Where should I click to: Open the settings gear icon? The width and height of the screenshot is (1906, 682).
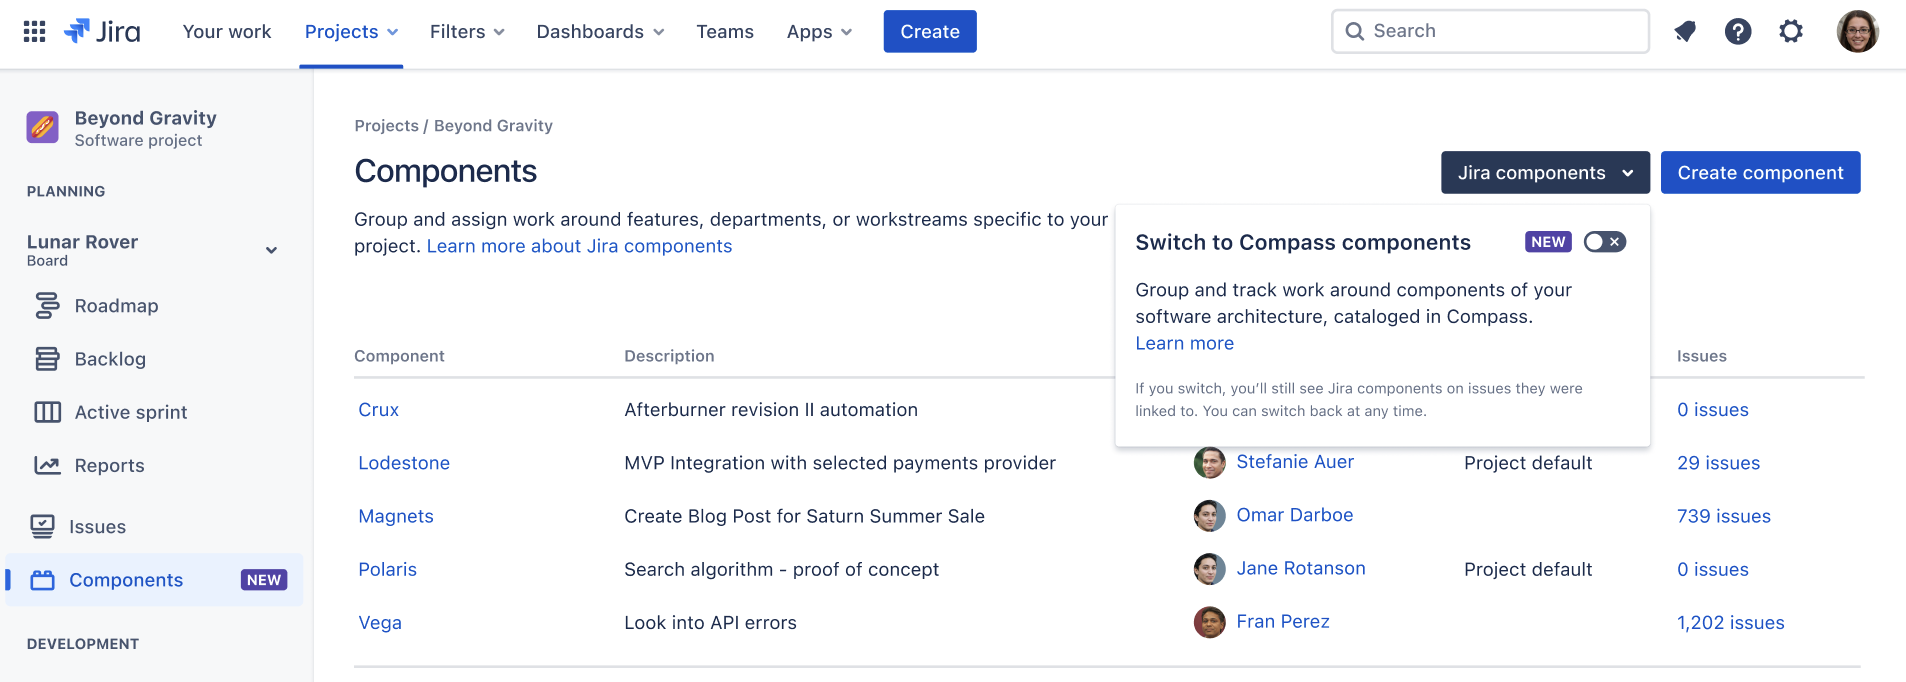coord(1791,31)
